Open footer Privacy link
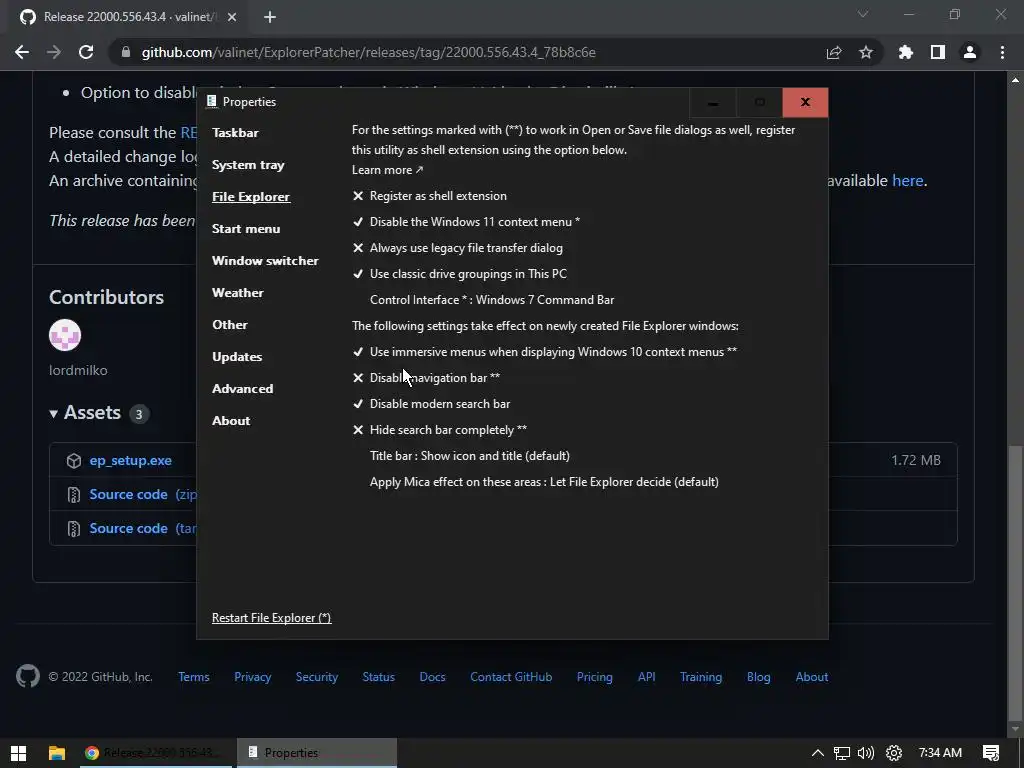This screenshot has height=768, width=1024. tap(253, 677)
